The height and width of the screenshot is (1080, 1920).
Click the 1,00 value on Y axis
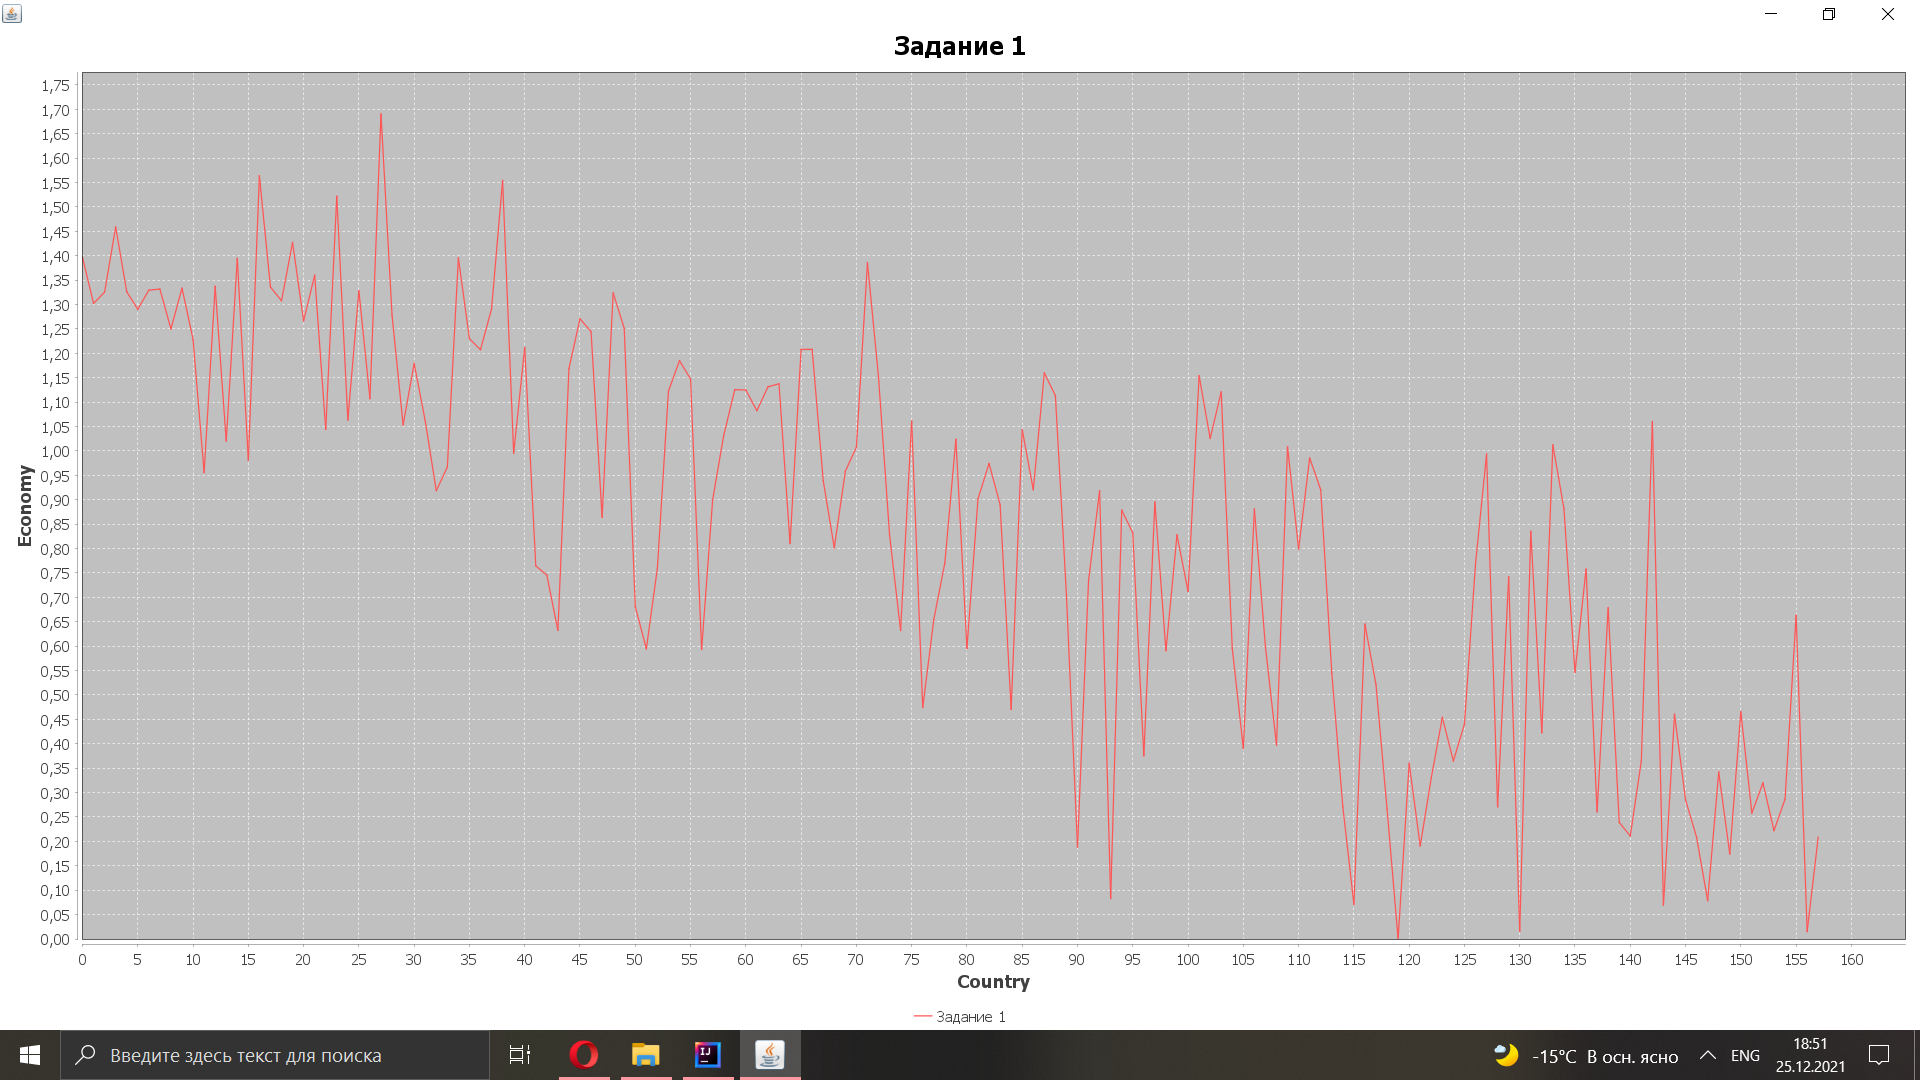(55, 452)
